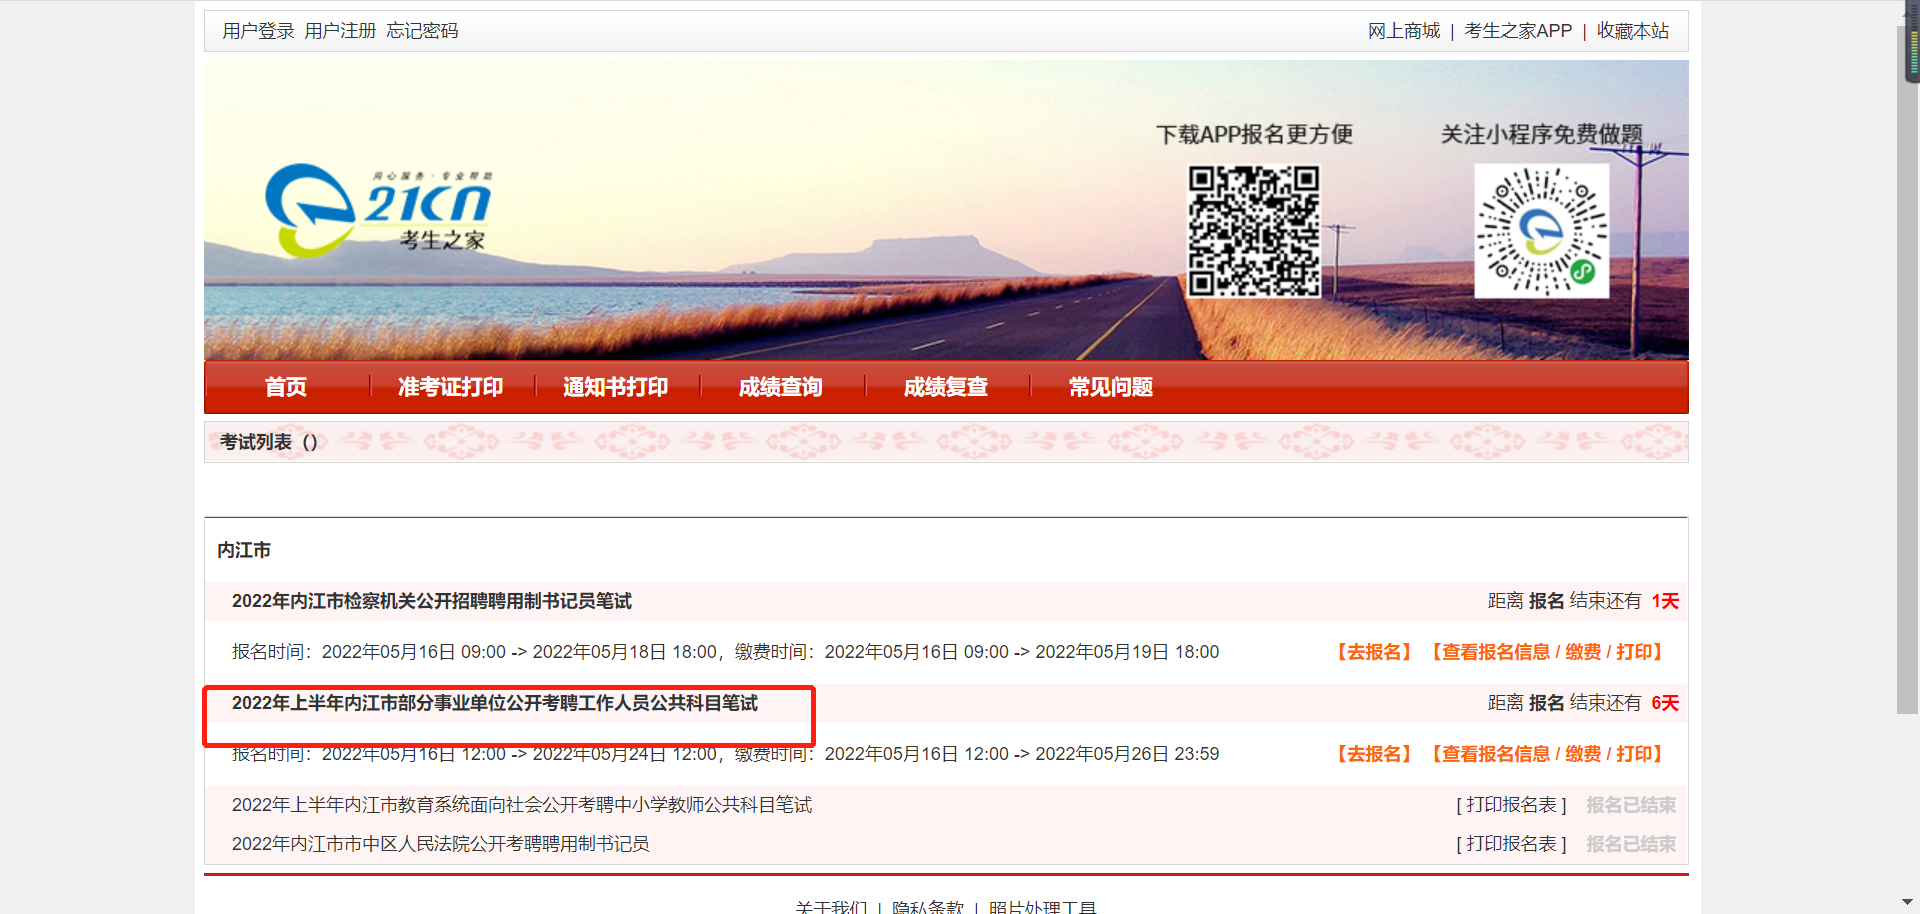Select 成绩查询 in the red menu
Image resolution: width=1920 pixels, height=914 pixels.
[x=780, y=387]
